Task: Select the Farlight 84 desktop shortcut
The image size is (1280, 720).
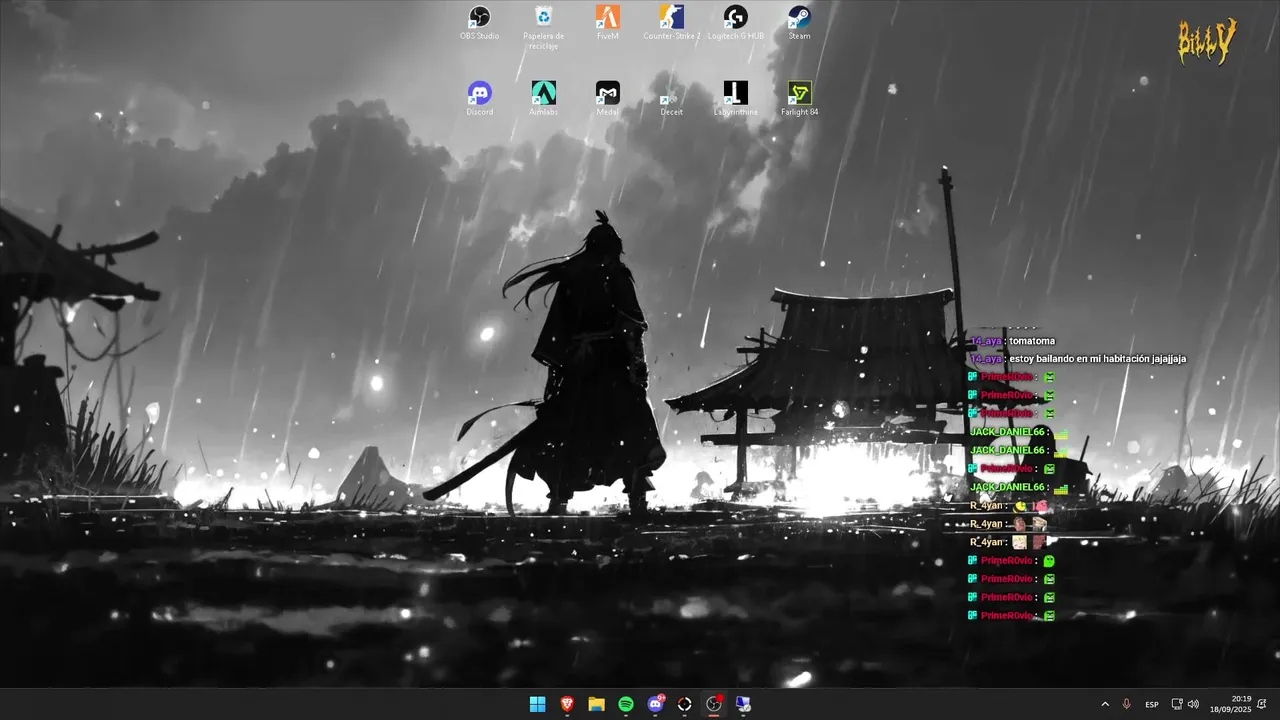Action: pyautogui.click(x=799, y=99)
